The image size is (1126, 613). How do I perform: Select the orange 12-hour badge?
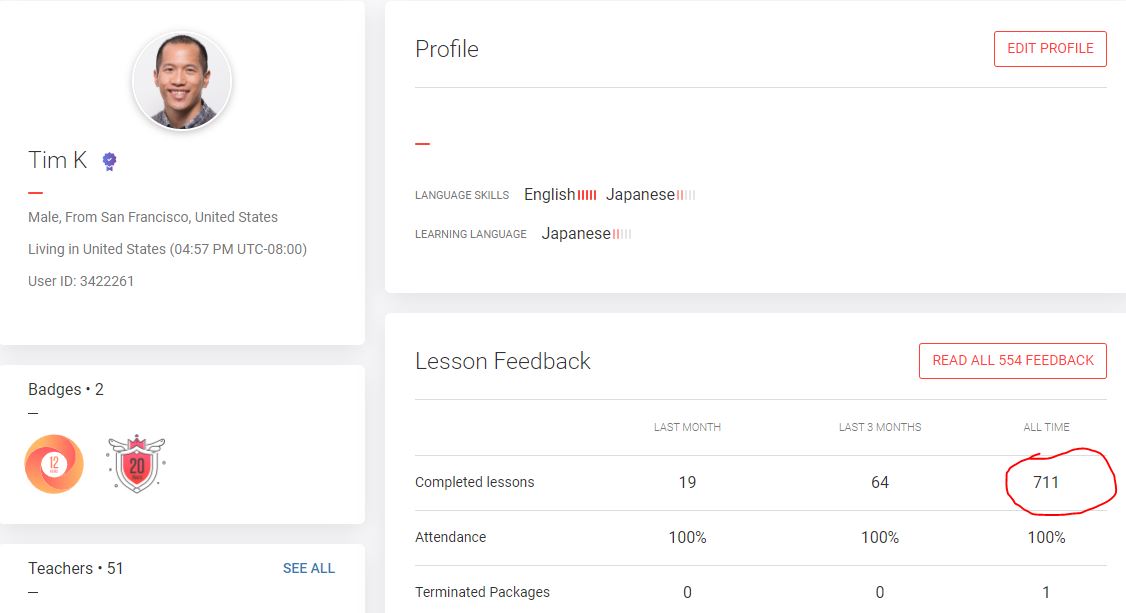pyautogui.click(x=54, y=464)
